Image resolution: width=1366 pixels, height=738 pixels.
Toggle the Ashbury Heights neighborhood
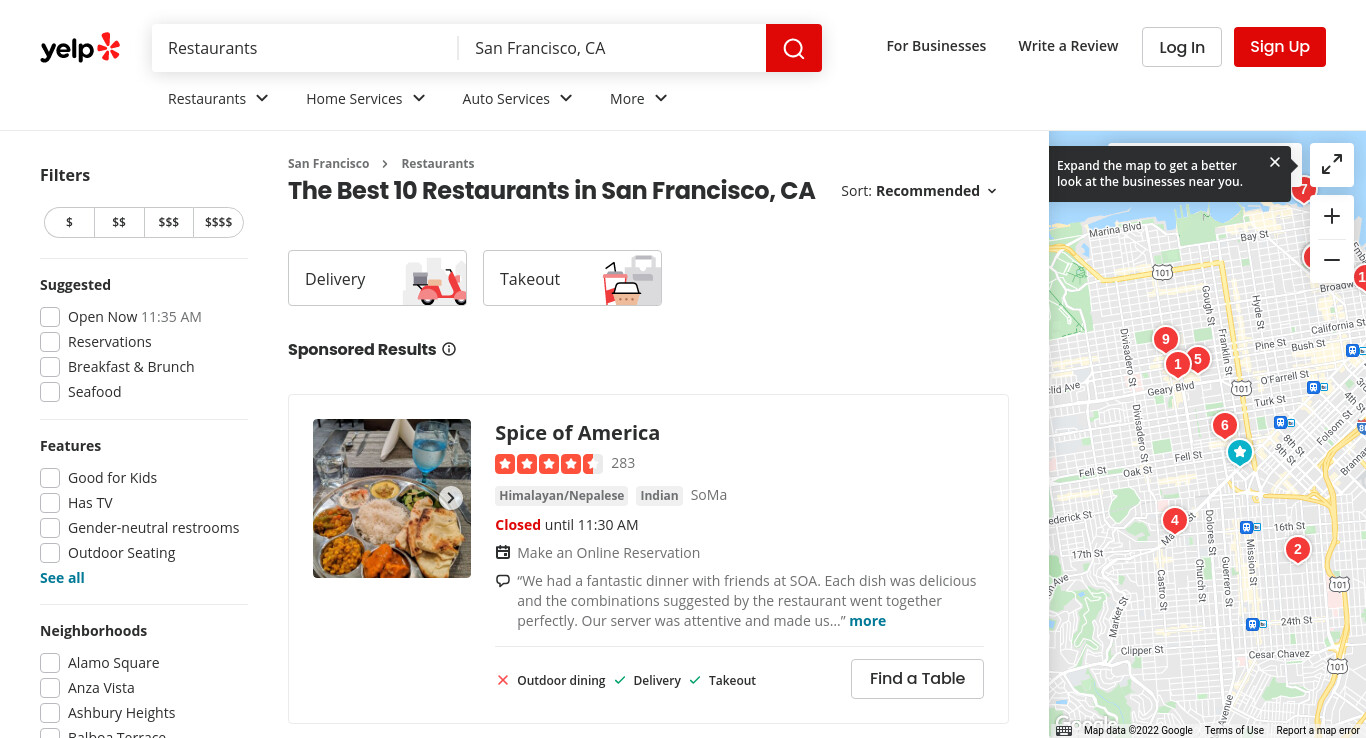(x=50, y=713)
